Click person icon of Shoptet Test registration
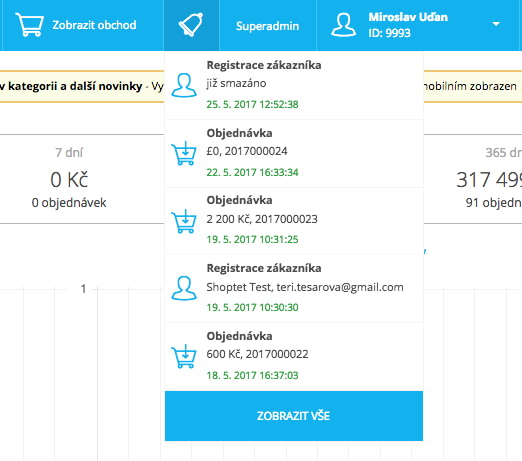 pos(184,288)
